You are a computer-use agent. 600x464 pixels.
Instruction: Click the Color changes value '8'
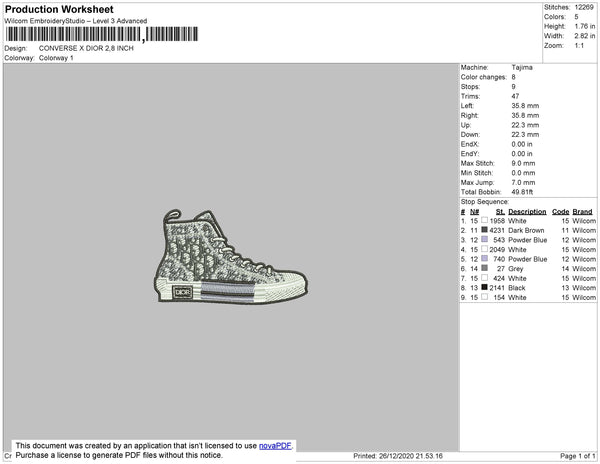[x=514, y=77]
